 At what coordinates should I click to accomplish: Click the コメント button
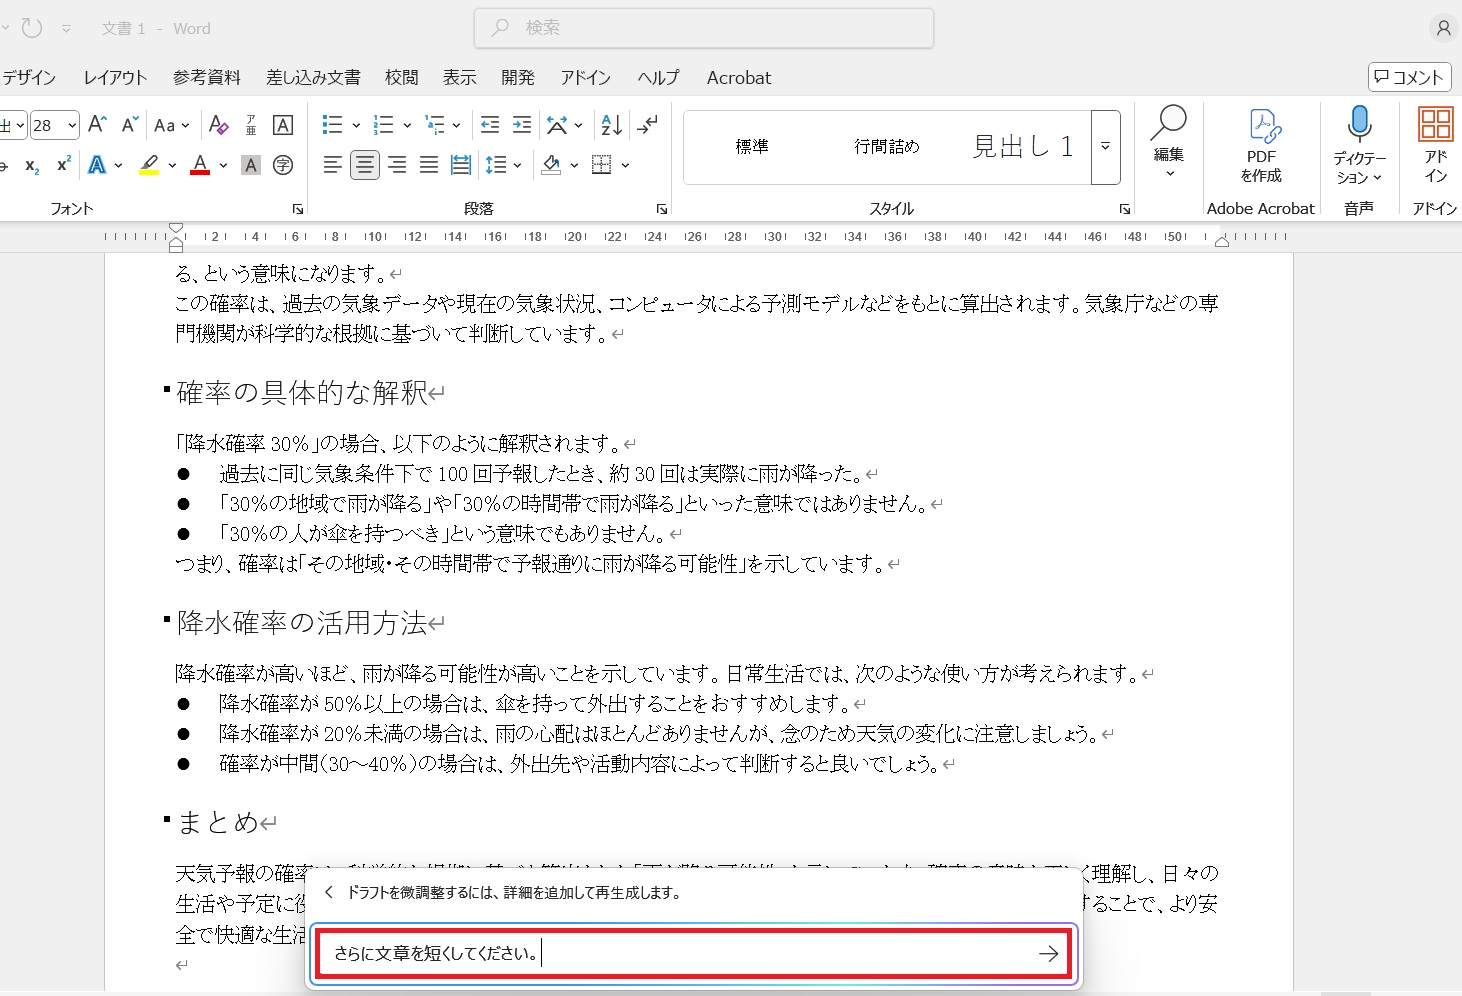1409,77
